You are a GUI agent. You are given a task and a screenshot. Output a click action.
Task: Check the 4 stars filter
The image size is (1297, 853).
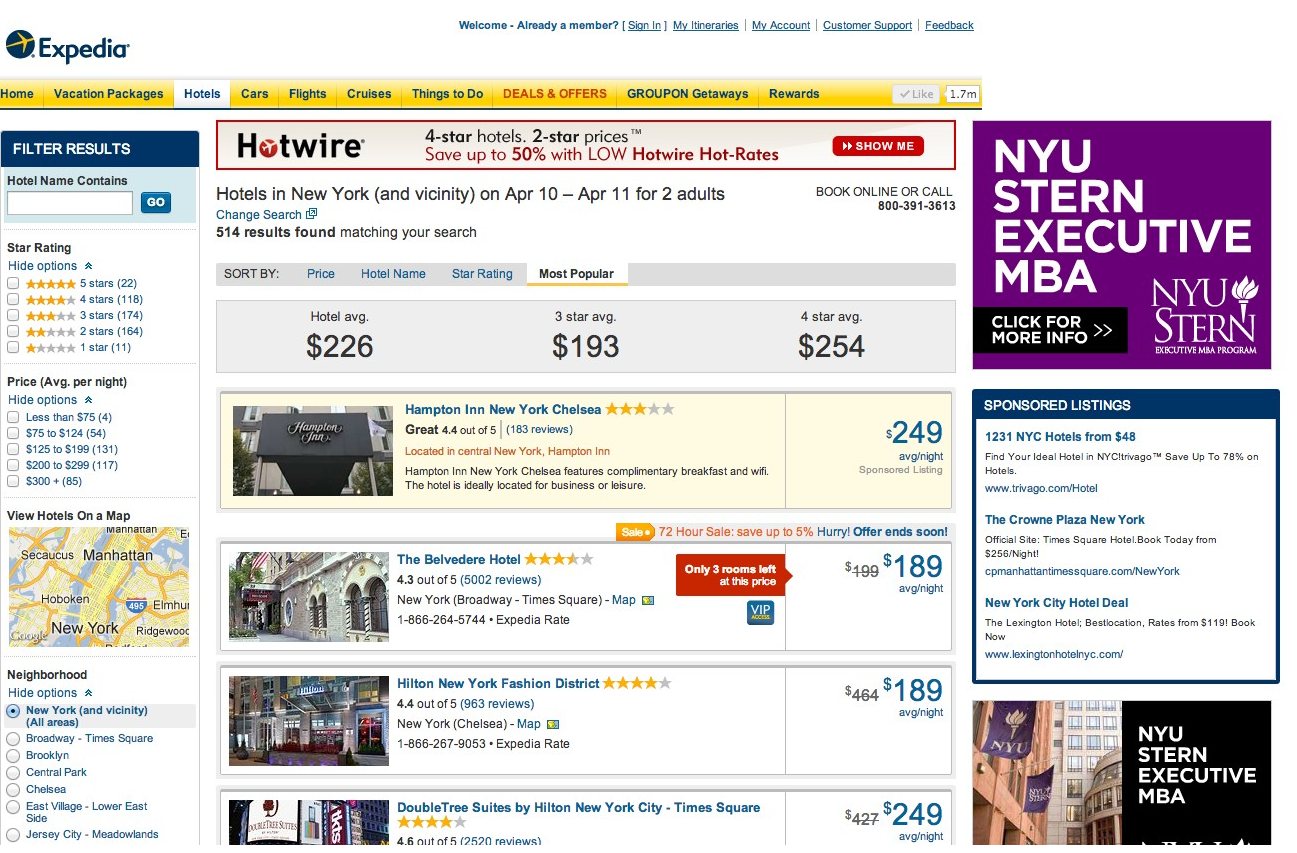tap(13, 299)
